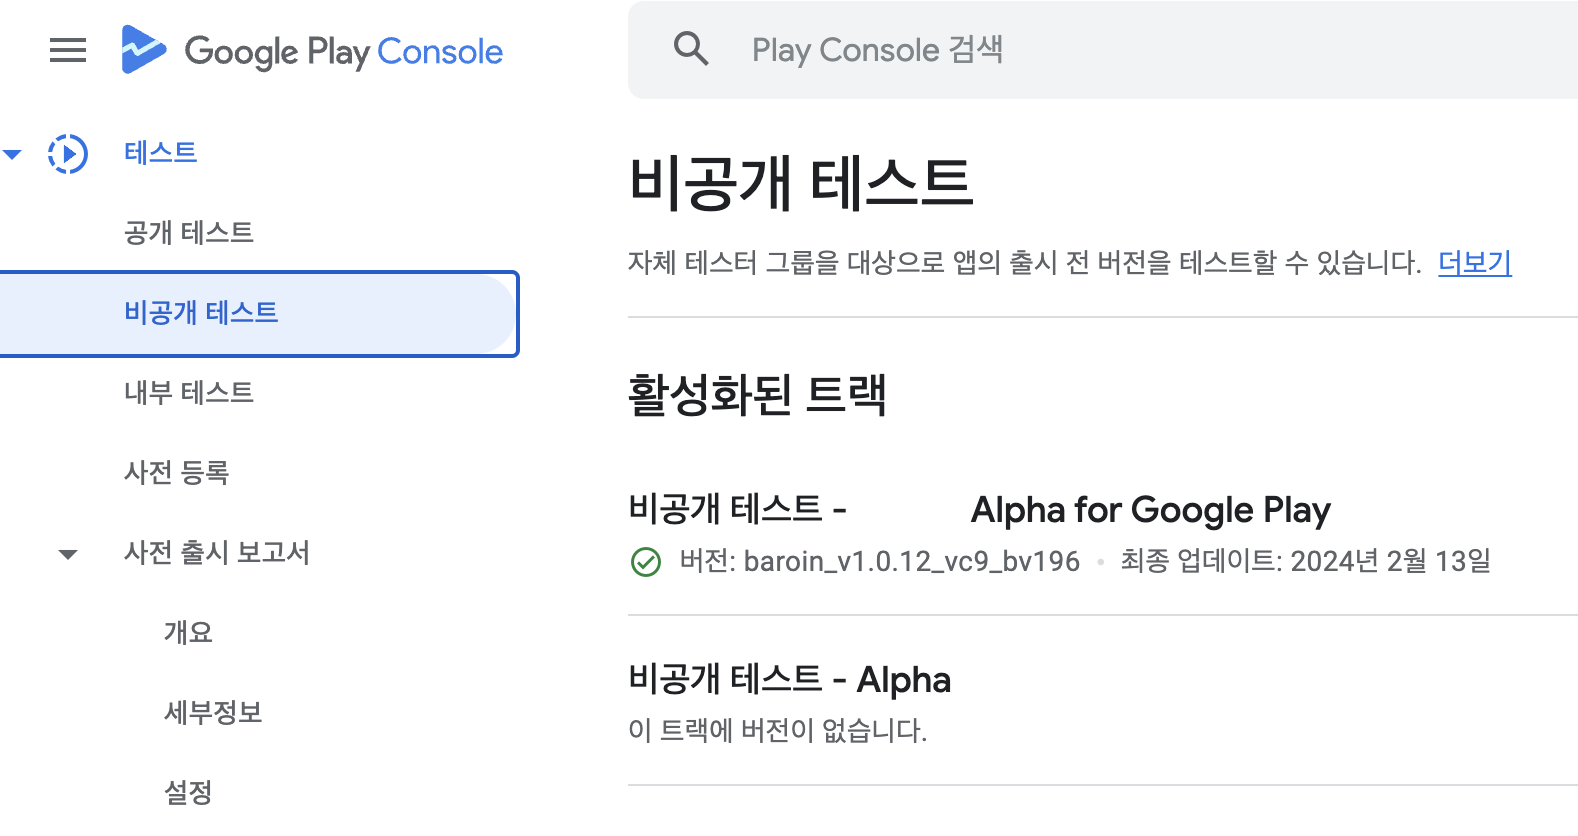Open 세부정보 under pre-launch report
This screenshot has width=1578, height=836.
pyautogui.click(x=213, y=713)
